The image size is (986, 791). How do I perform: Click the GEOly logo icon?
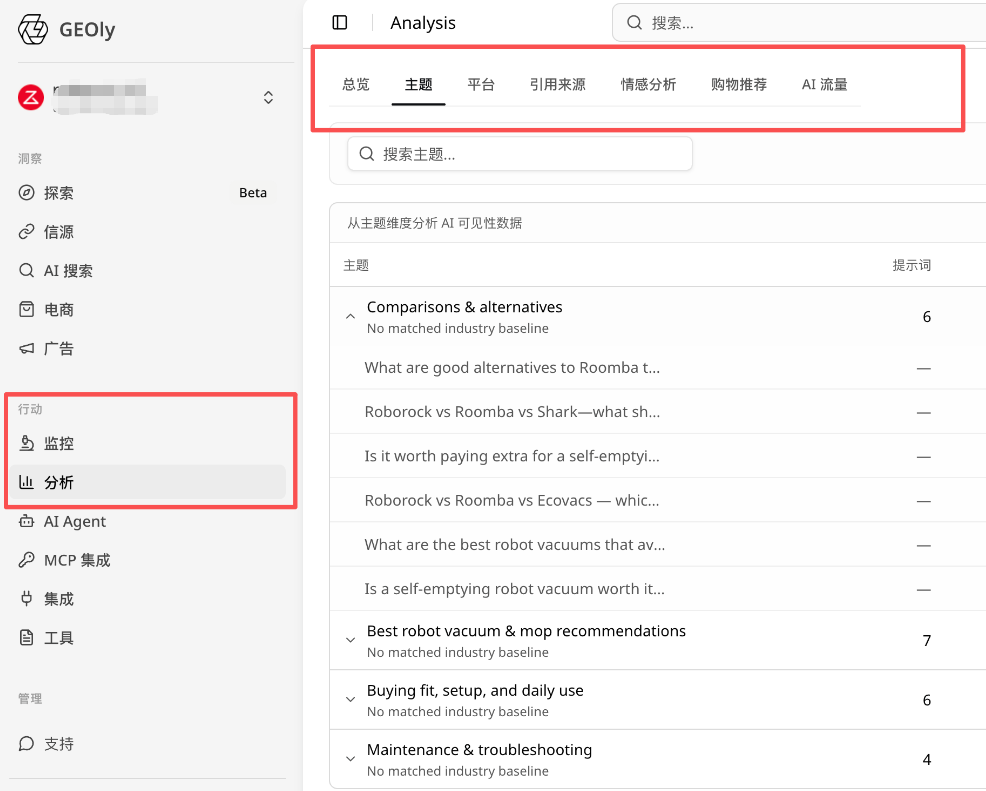coord(33,30)
